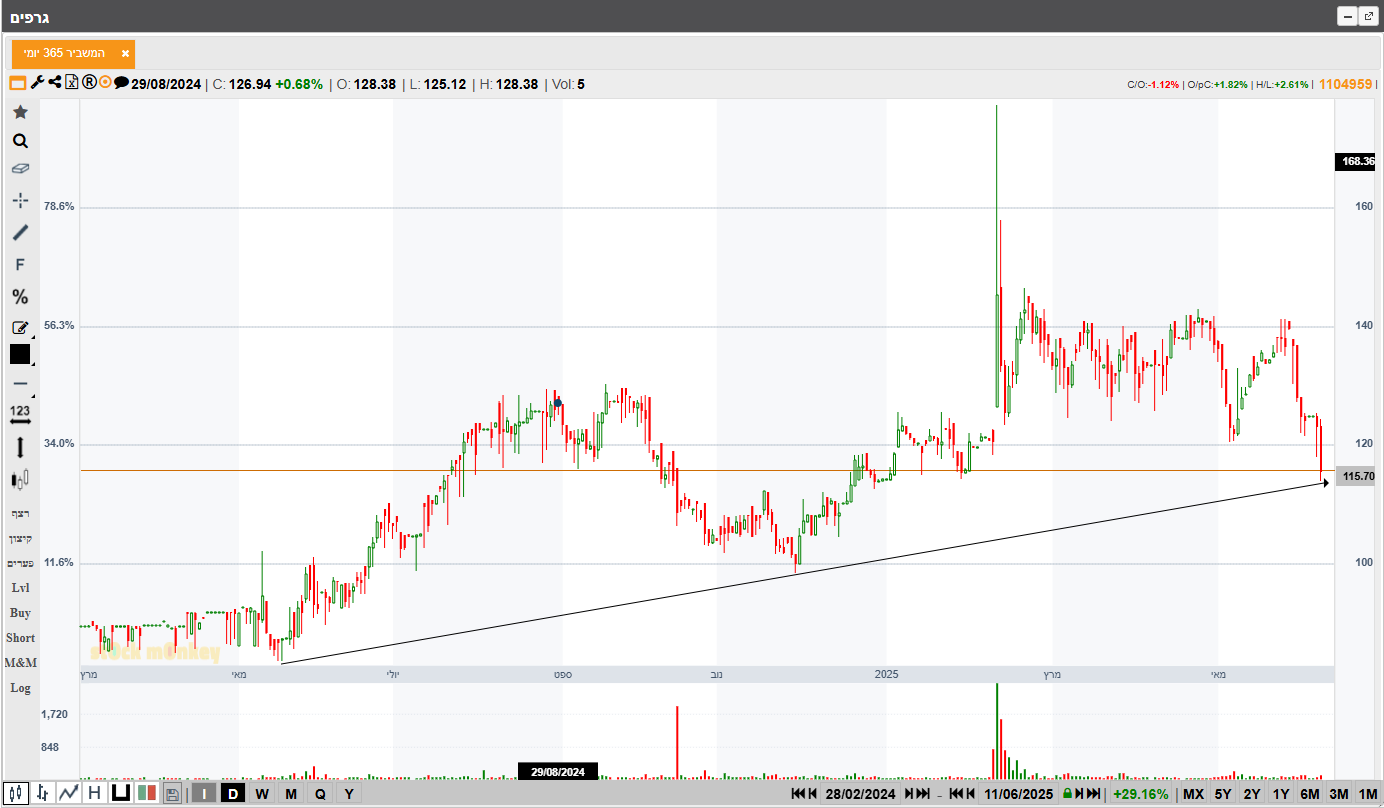Viewport: 1384px width, 808px height.
Task: Set chart range to 1Y
Action: (1281, 794)
